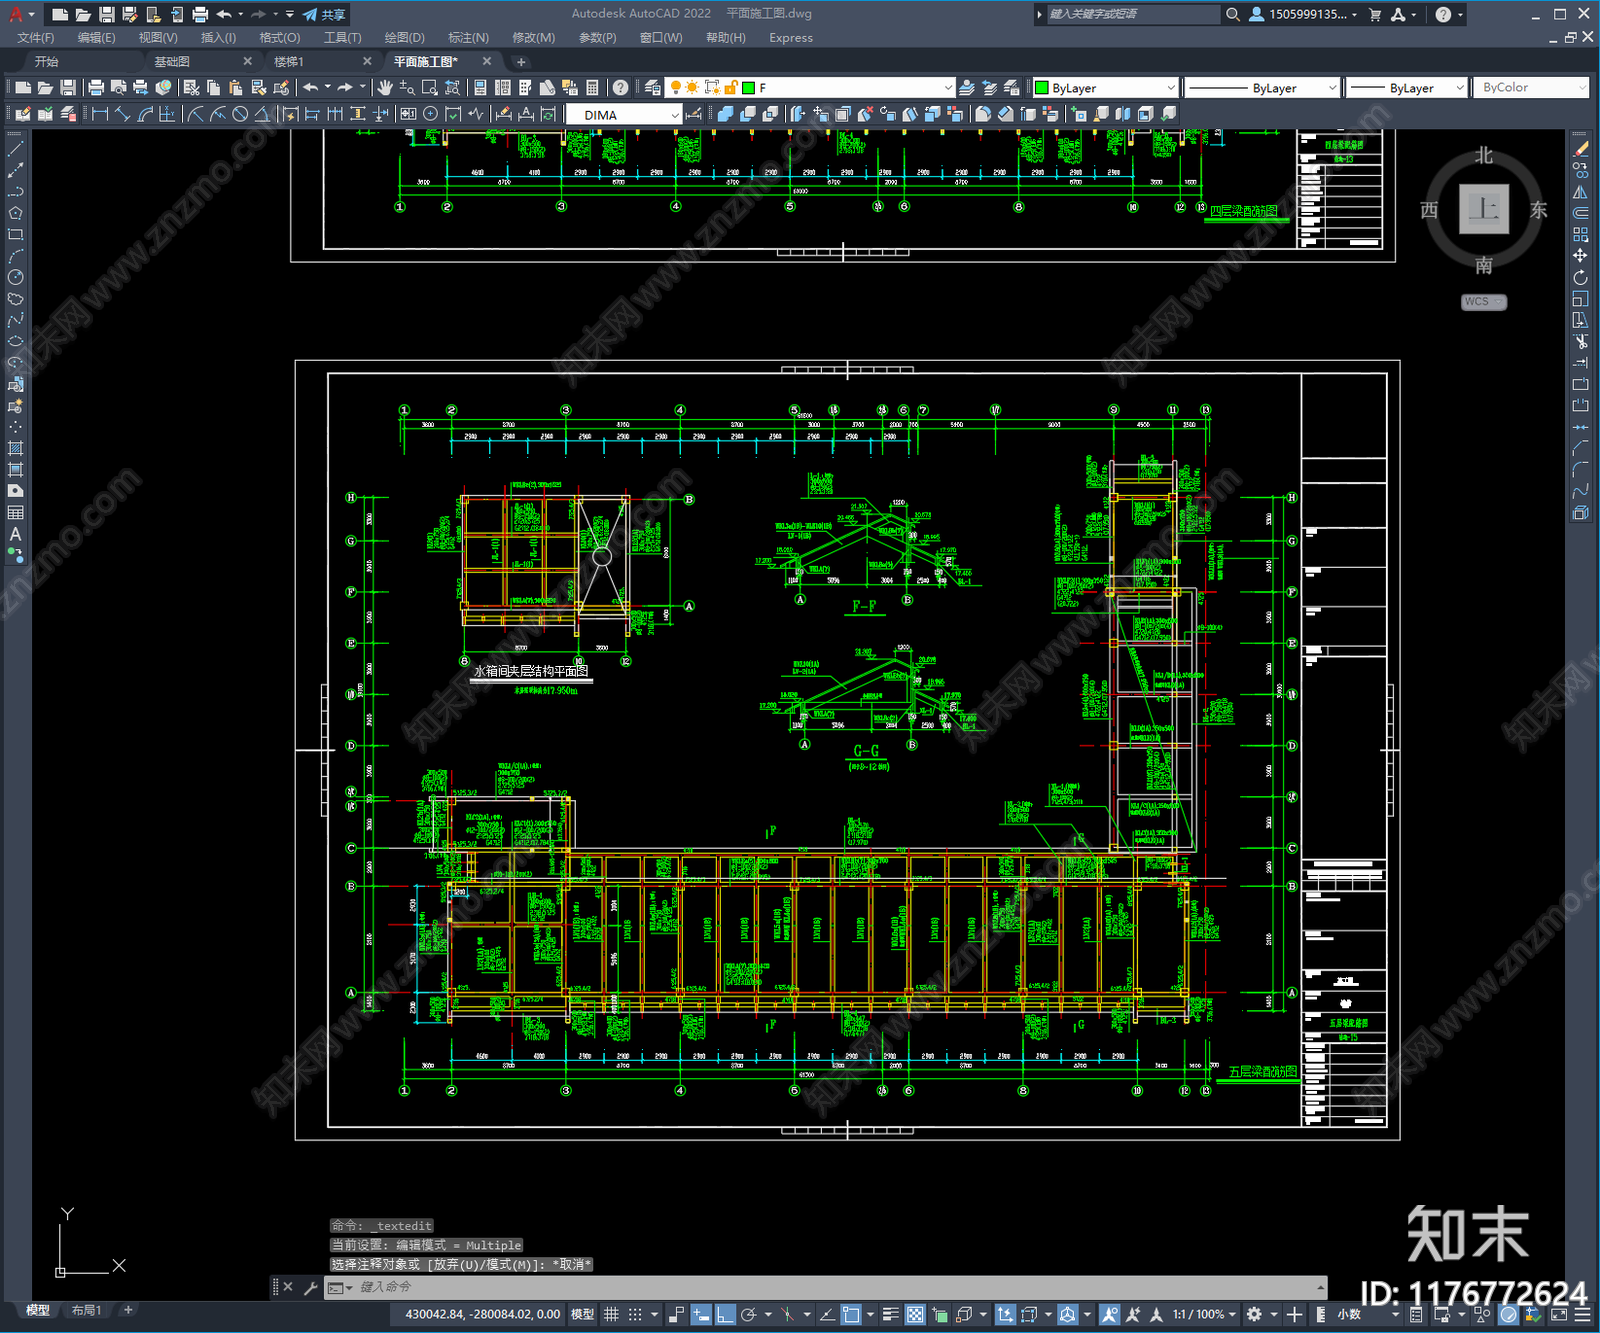1600x1333 pixels.
Task: Toggle drawing grid display in status bar
Action: (611, 1314)
